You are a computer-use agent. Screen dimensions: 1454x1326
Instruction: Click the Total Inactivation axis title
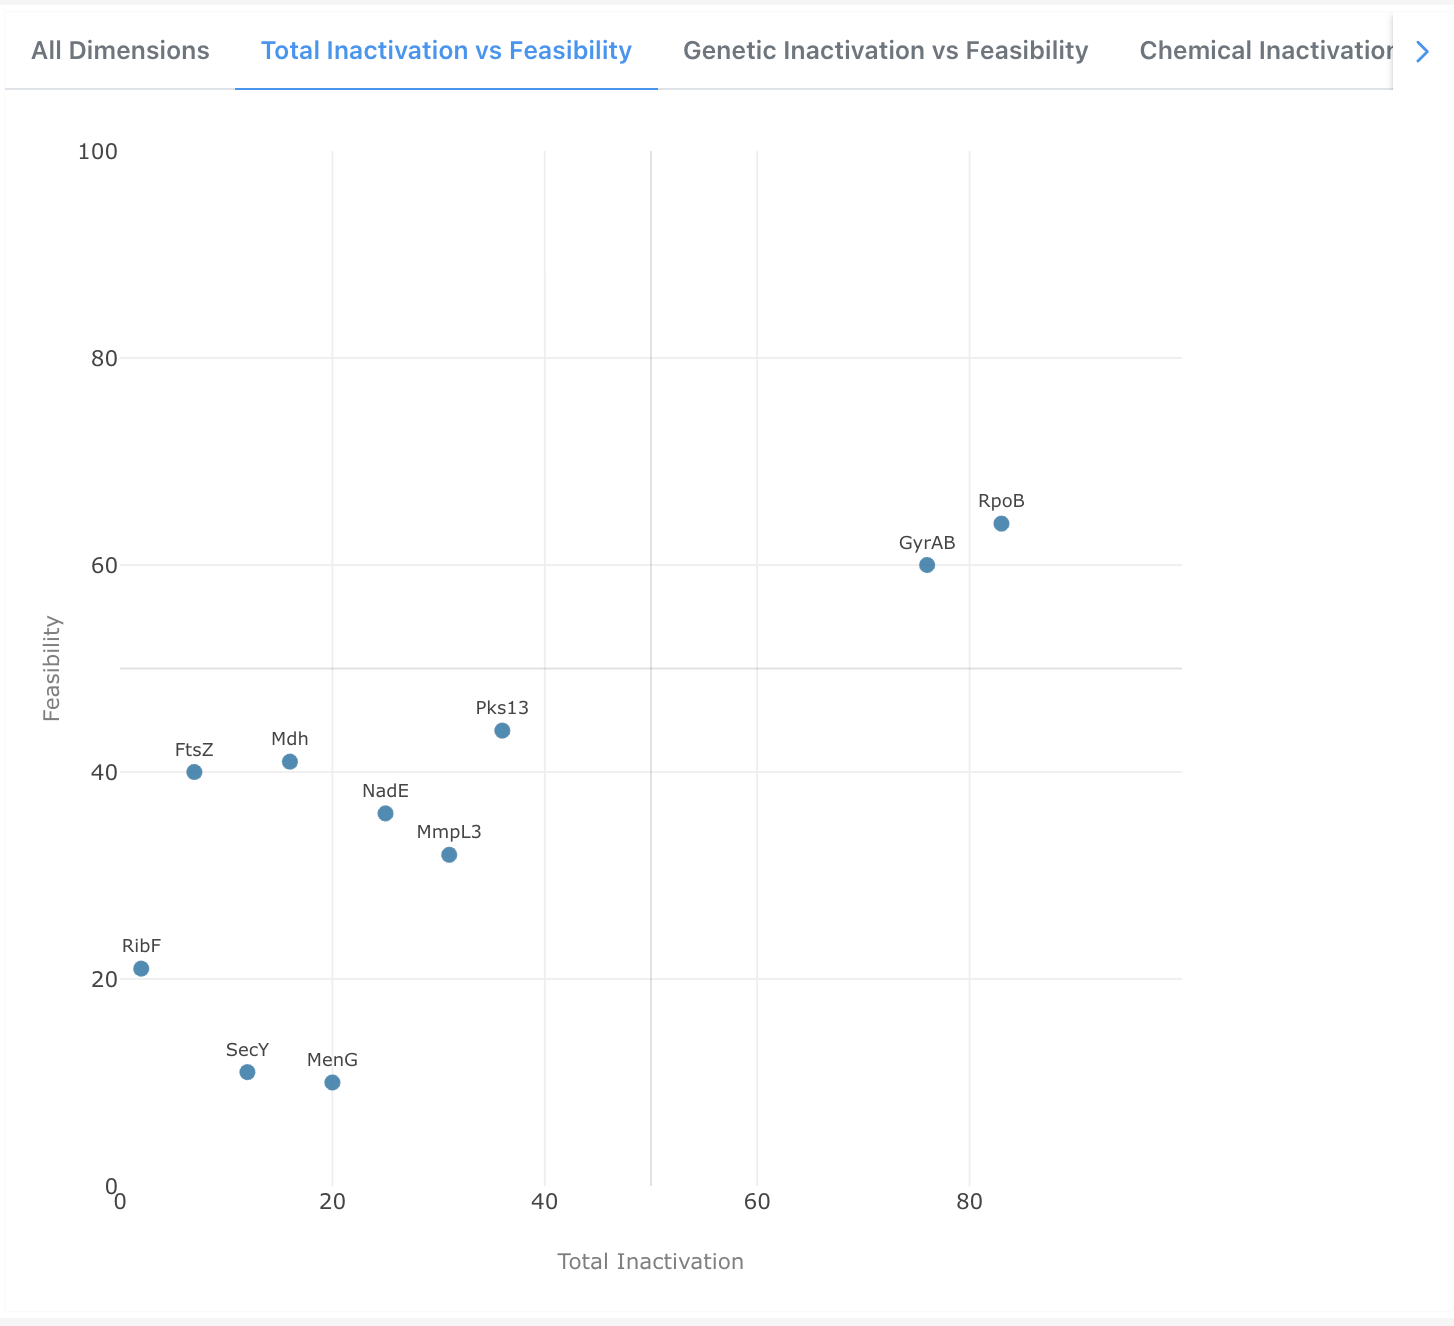[650, 1262]
